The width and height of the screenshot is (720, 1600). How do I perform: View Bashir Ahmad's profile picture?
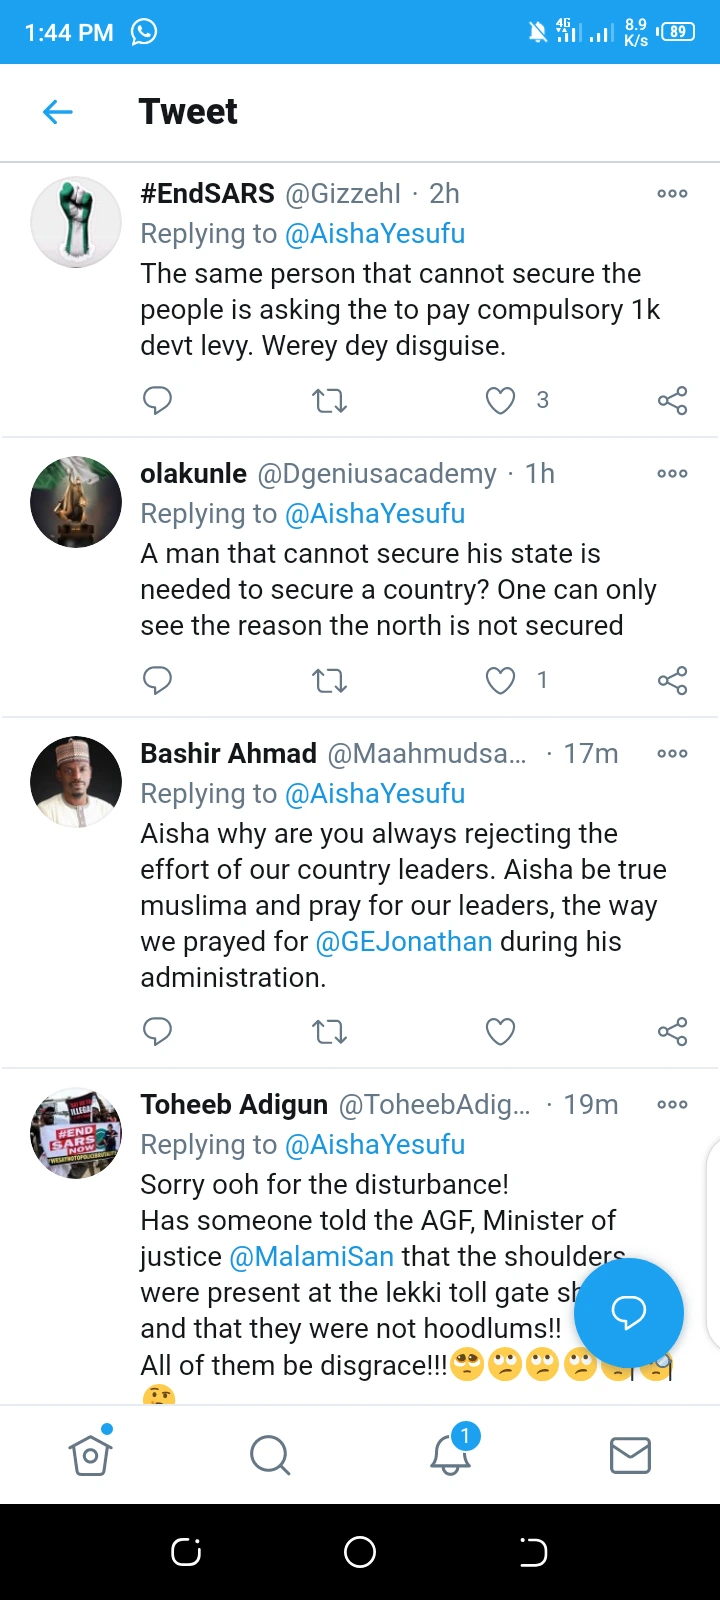[x=76, y=782]
